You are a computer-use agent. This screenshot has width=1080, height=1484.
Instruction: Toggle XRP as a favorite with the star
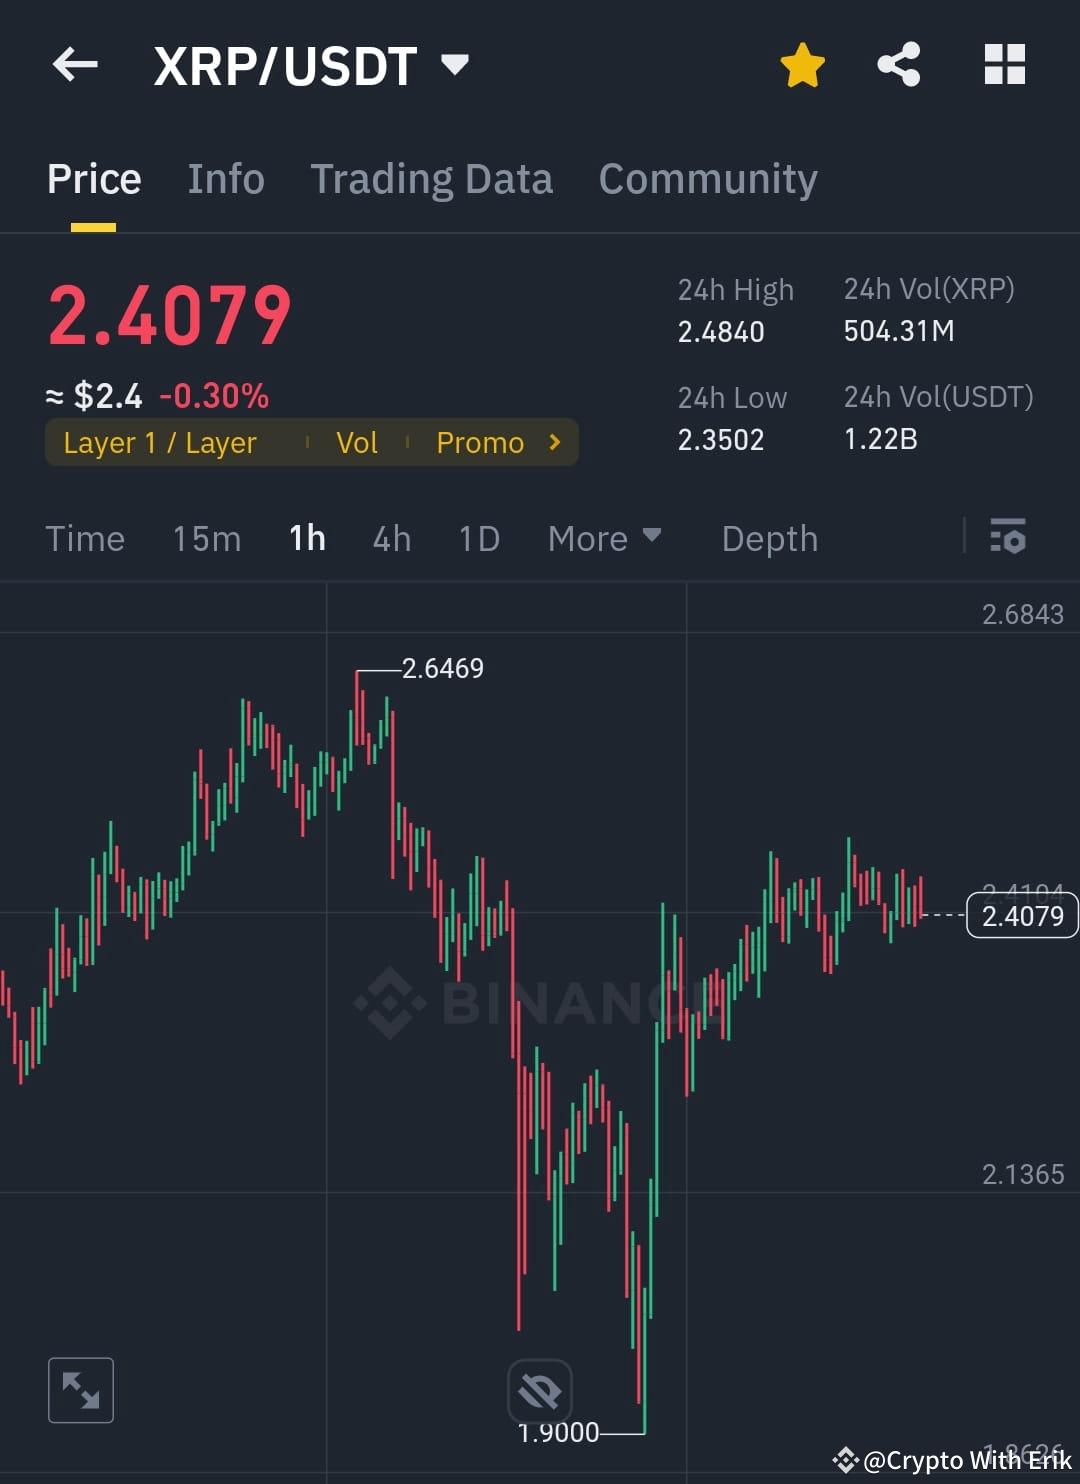tap(800, 63)
